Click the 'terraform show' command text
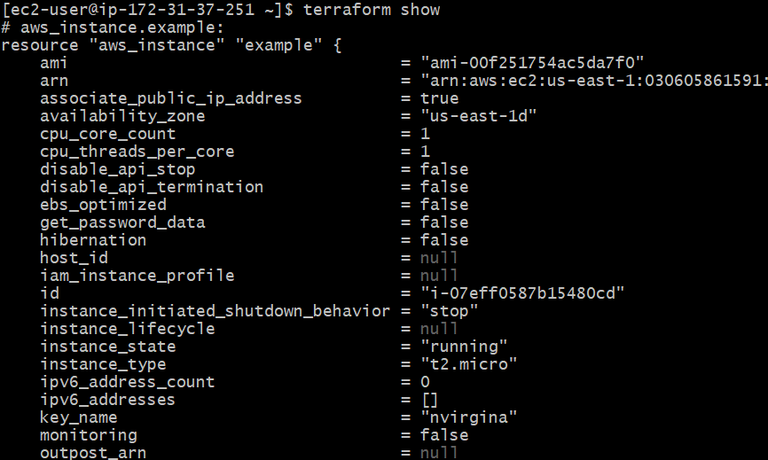The width and height of the screenshot is (768, 460). click(x=372, y=9)
